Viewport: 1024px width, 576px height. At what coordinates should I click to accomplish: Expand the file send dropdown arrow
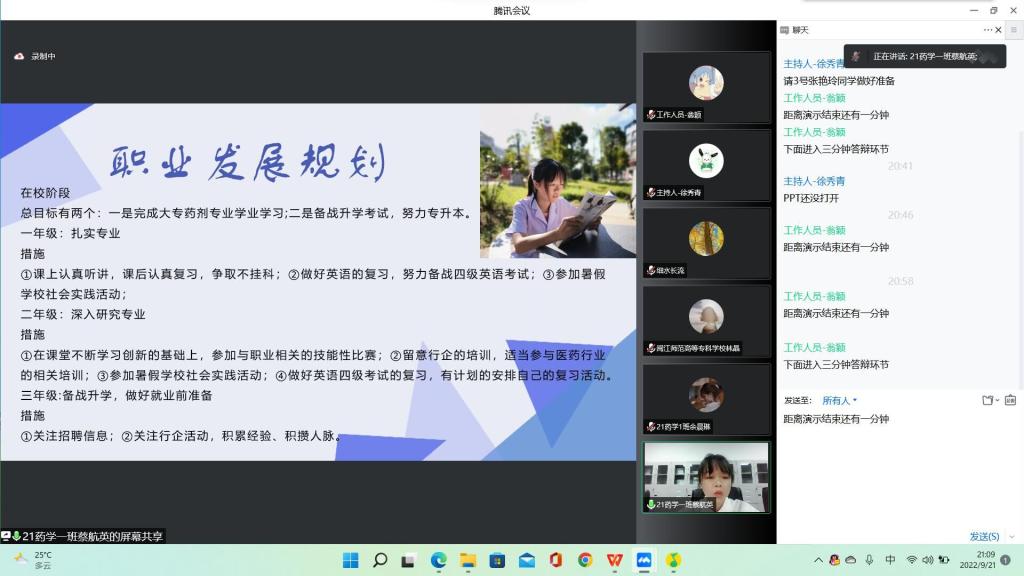(x=997, y=401)
